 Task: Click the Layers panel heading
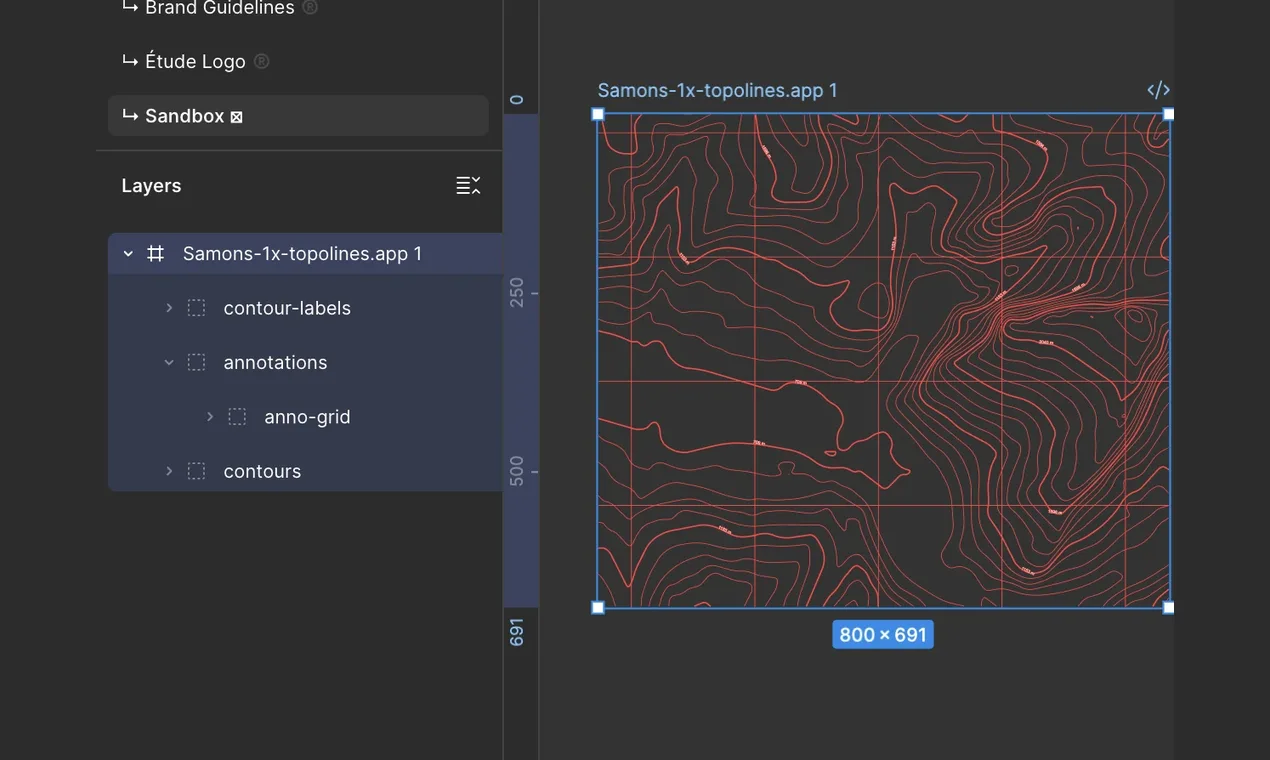coord(151,186)
